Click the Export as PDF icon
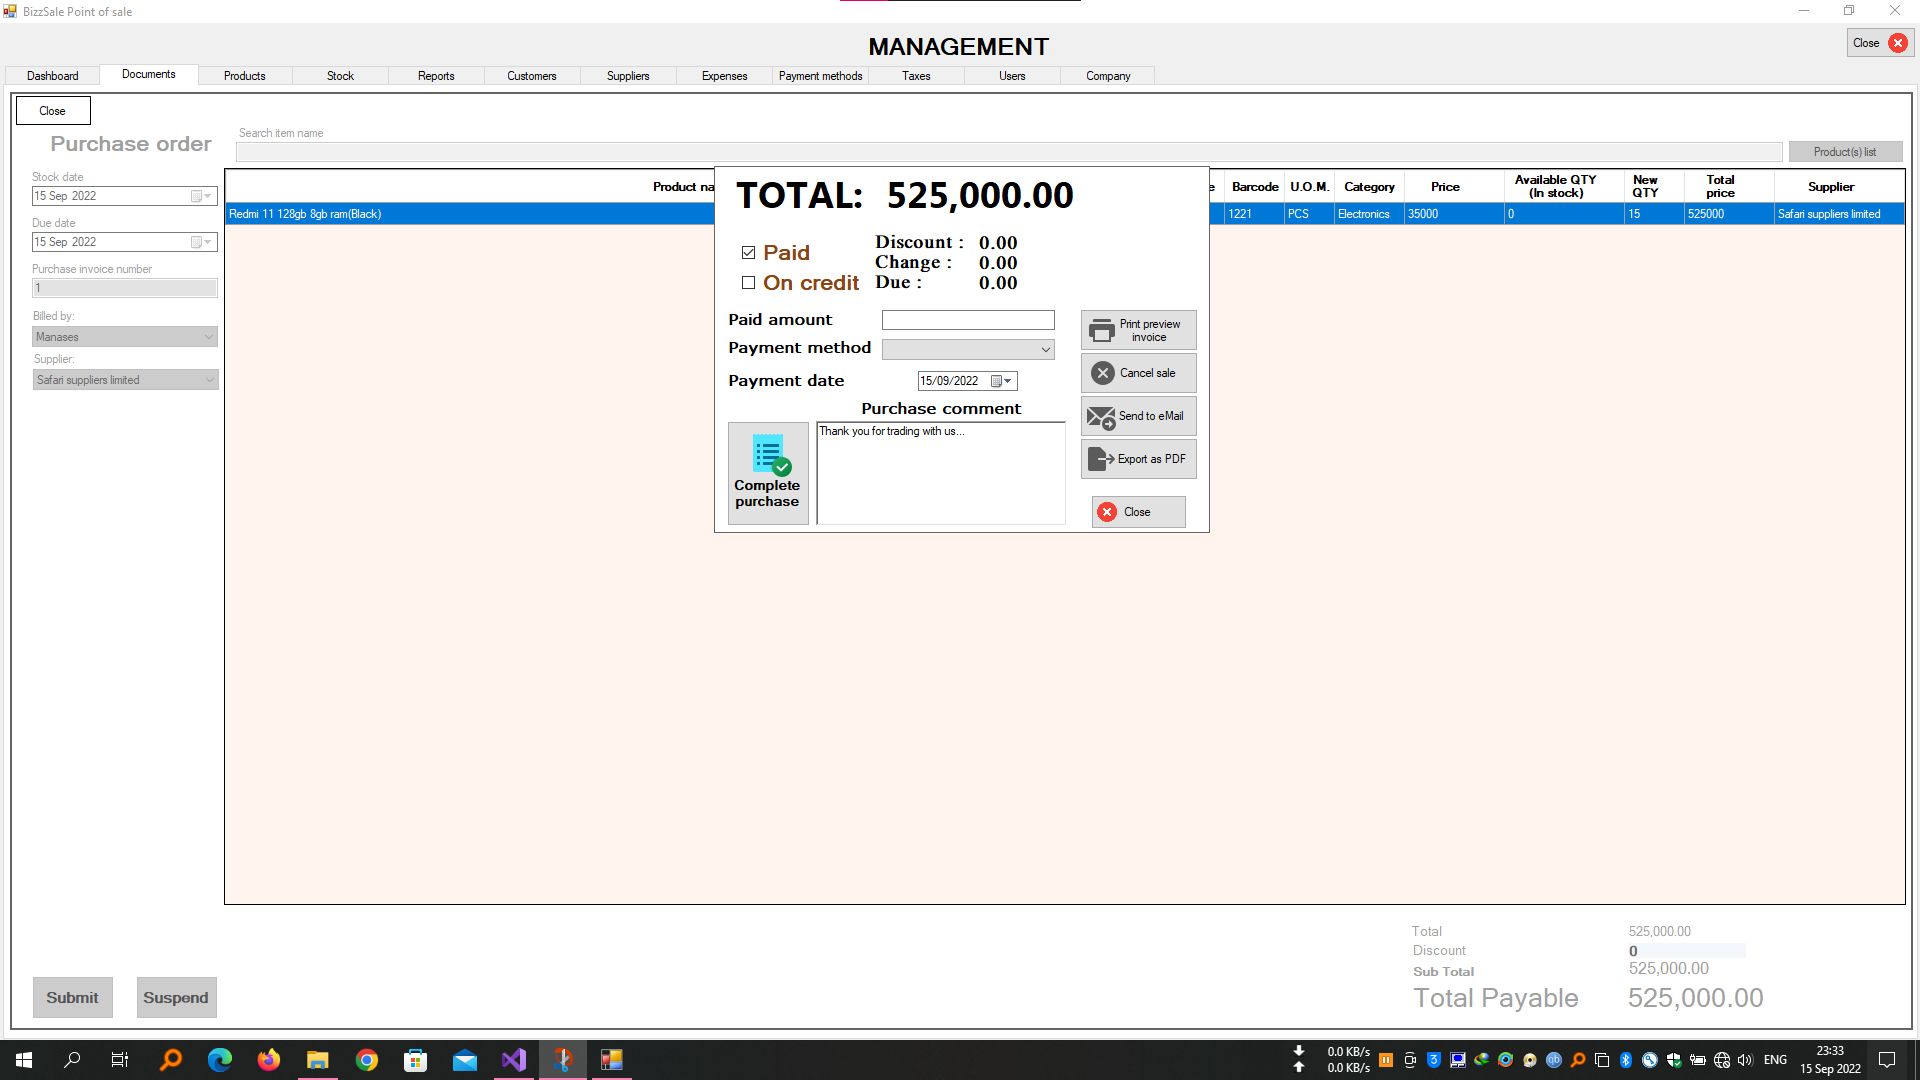Screen dimensions: 1920x1080 1100,459
